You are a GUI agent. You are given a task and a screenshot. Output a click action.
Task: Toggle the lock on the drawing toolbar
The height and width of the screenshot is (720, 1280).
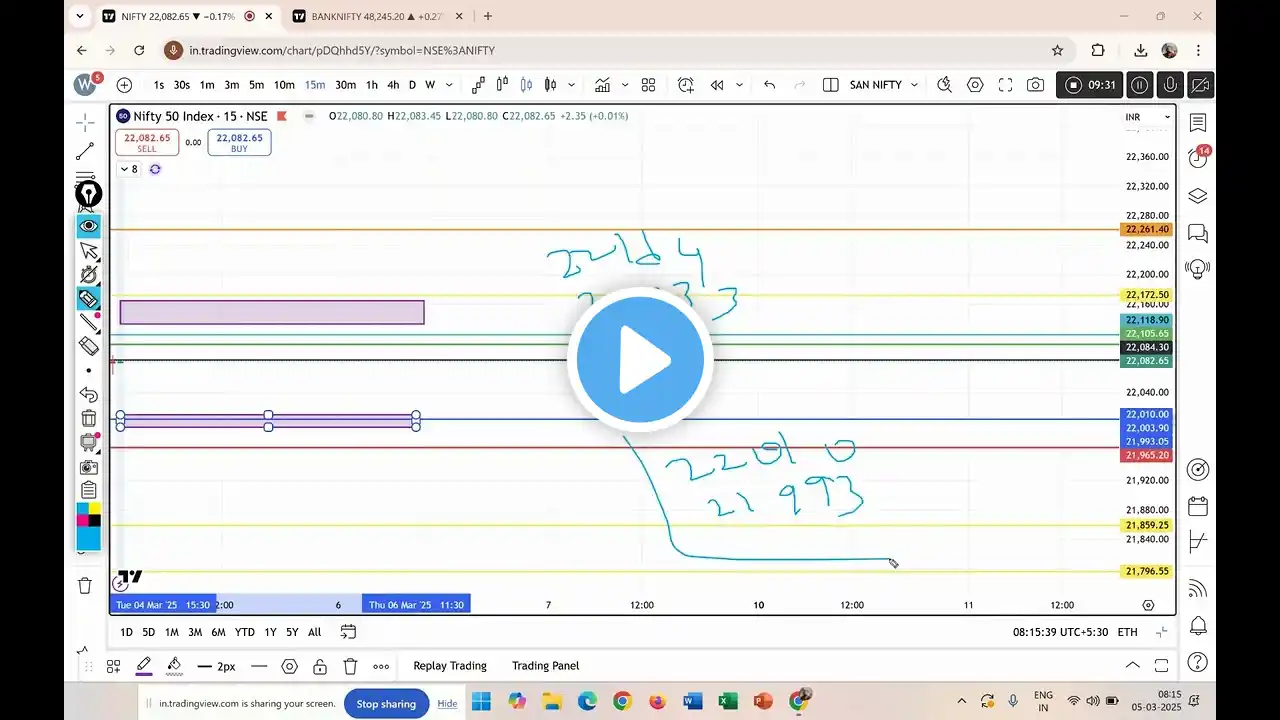click(x=320, y=666)
